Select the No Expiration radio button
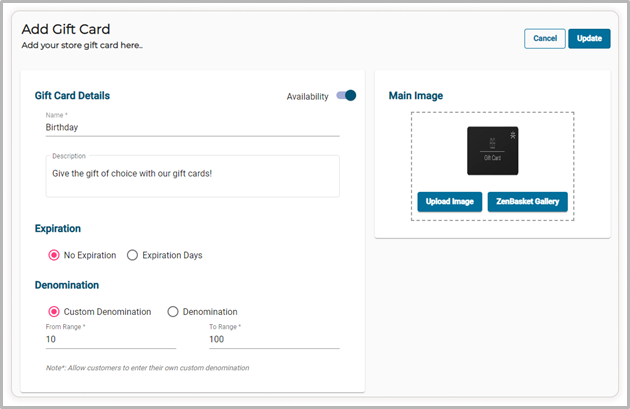The width and height of the screenshot is (630, 409). coord(54,255)
